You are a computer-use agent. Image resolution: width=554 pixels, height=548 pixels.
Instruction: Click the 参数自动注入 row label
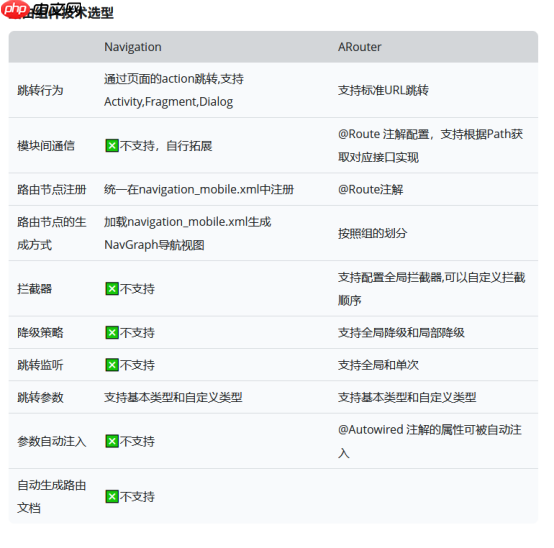[x=52, y=441]
